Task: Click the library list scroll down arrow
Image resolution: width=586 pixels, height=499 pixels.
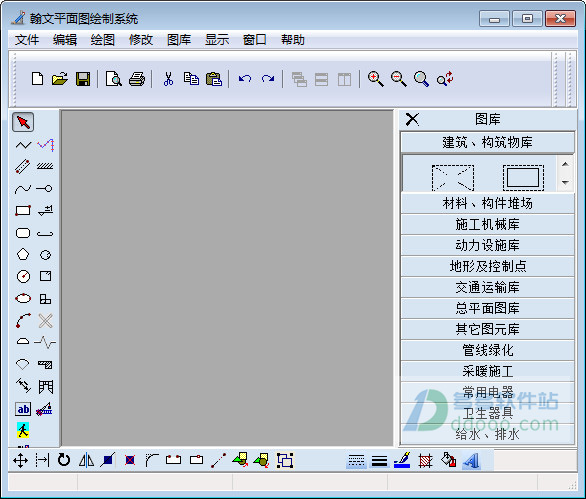Action: click(x=565, y=183)
